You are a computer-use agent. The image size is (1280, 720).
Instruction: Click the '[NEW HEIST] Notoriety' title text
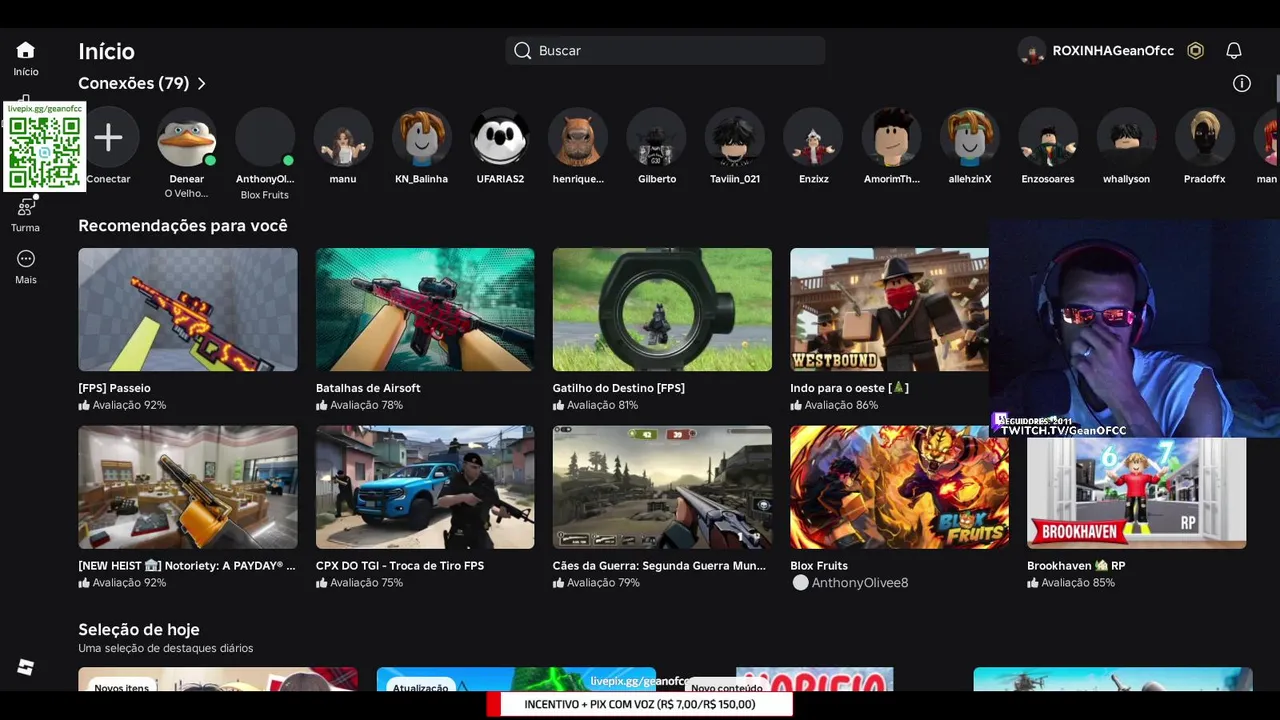(x=187, y=566)
